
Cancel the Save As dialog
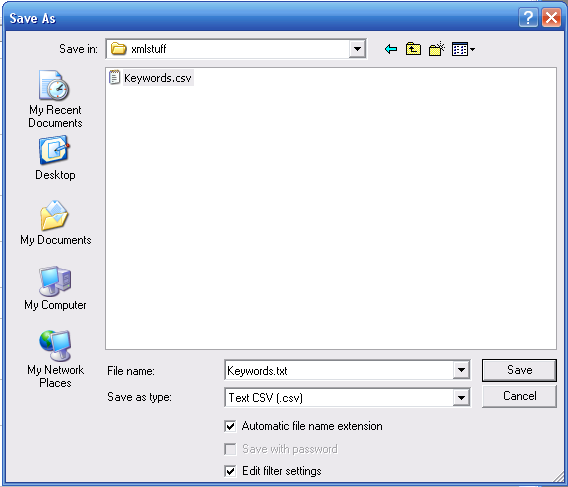519,396
